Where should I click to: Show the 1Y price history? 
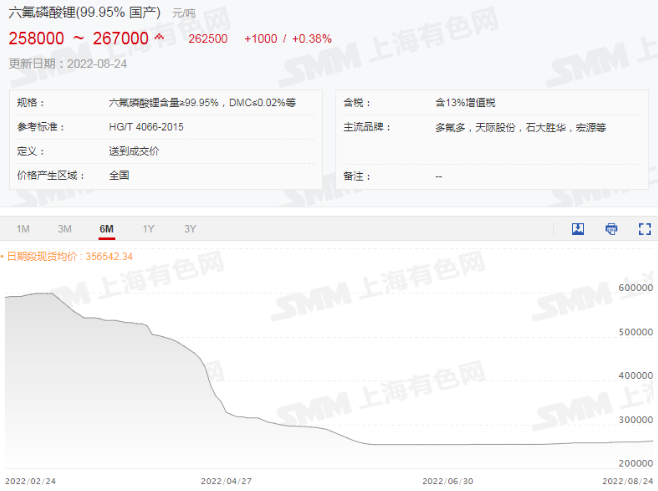[149, 229]
